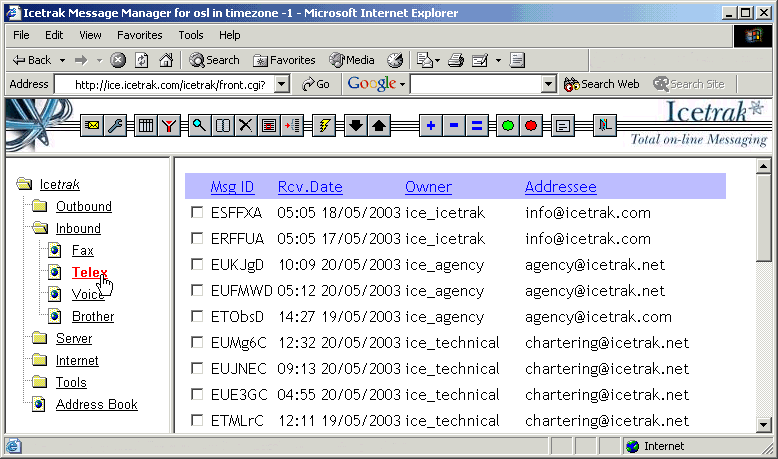The height and width of the screenshot is (459, 778).
Task: Click inside the Google toolbar search field
Action: 476,84
